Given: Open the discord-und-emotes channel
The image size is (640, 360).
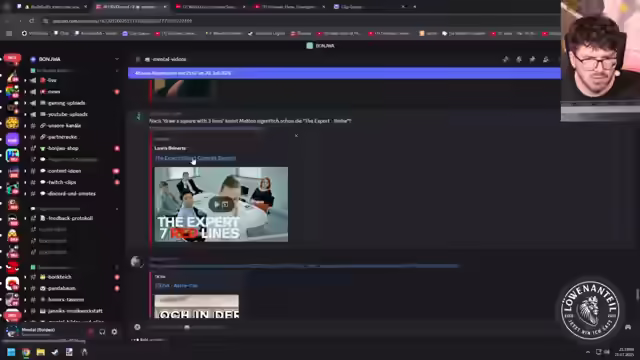Looking at the screenshot, I should click(71, 194).
